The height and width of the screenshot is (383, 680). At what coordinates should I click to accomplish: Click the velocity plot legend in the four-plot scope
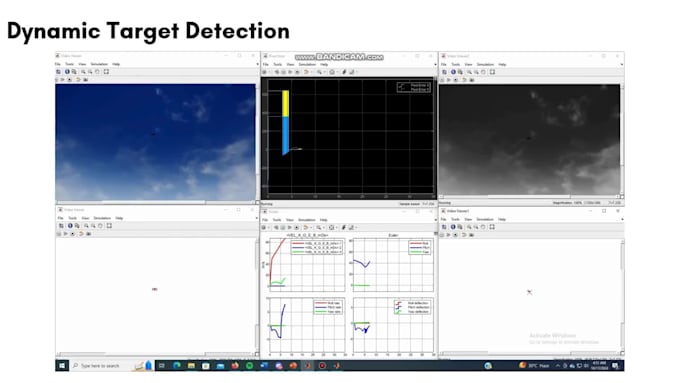click(317, 247)
